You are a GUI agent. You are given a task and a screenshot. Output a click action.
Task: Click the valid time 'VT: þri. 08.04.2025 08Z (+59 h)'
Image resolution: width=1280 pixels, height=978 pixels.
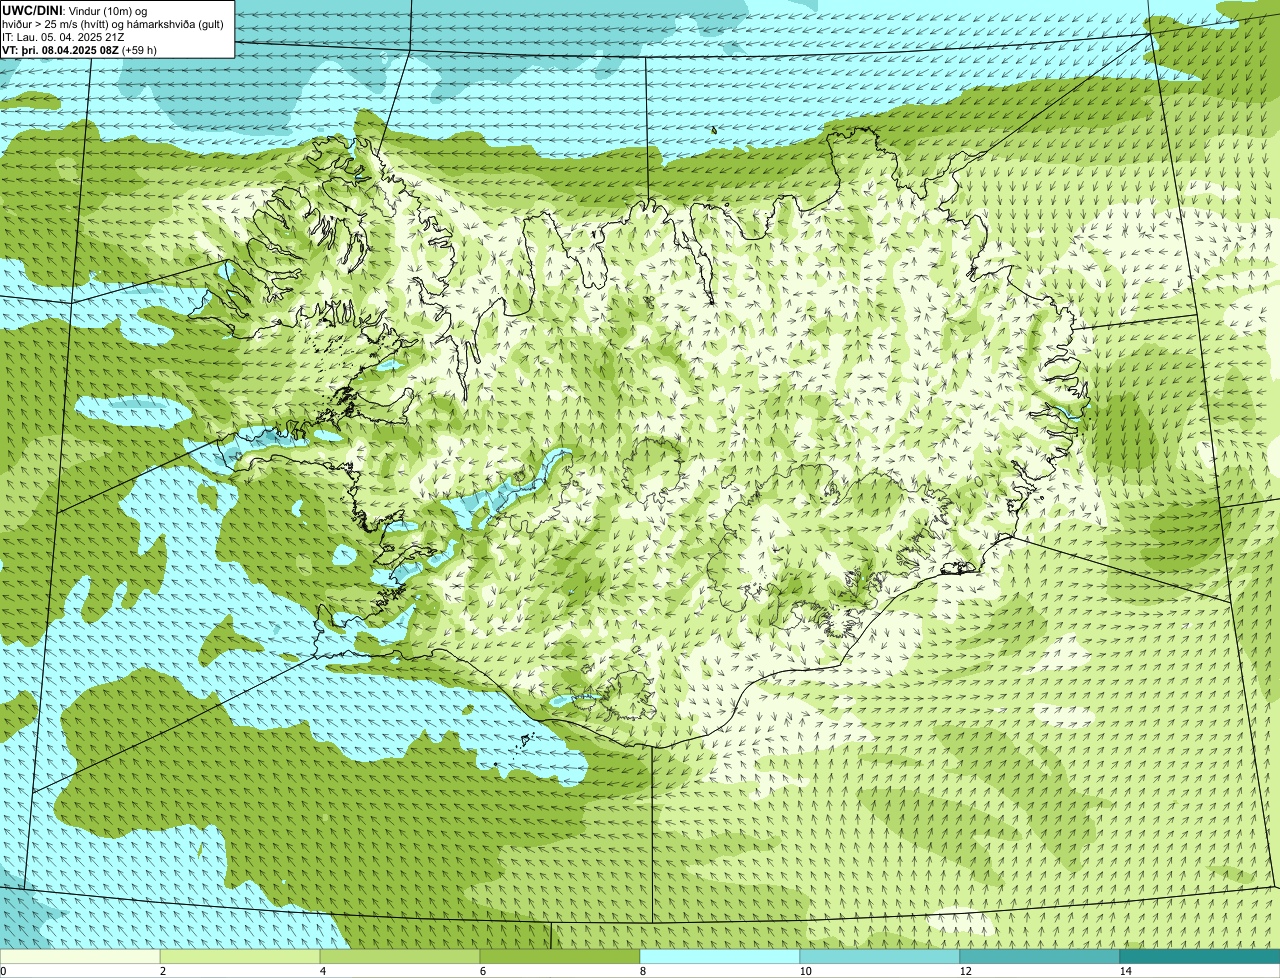click(x=79, y=49)
